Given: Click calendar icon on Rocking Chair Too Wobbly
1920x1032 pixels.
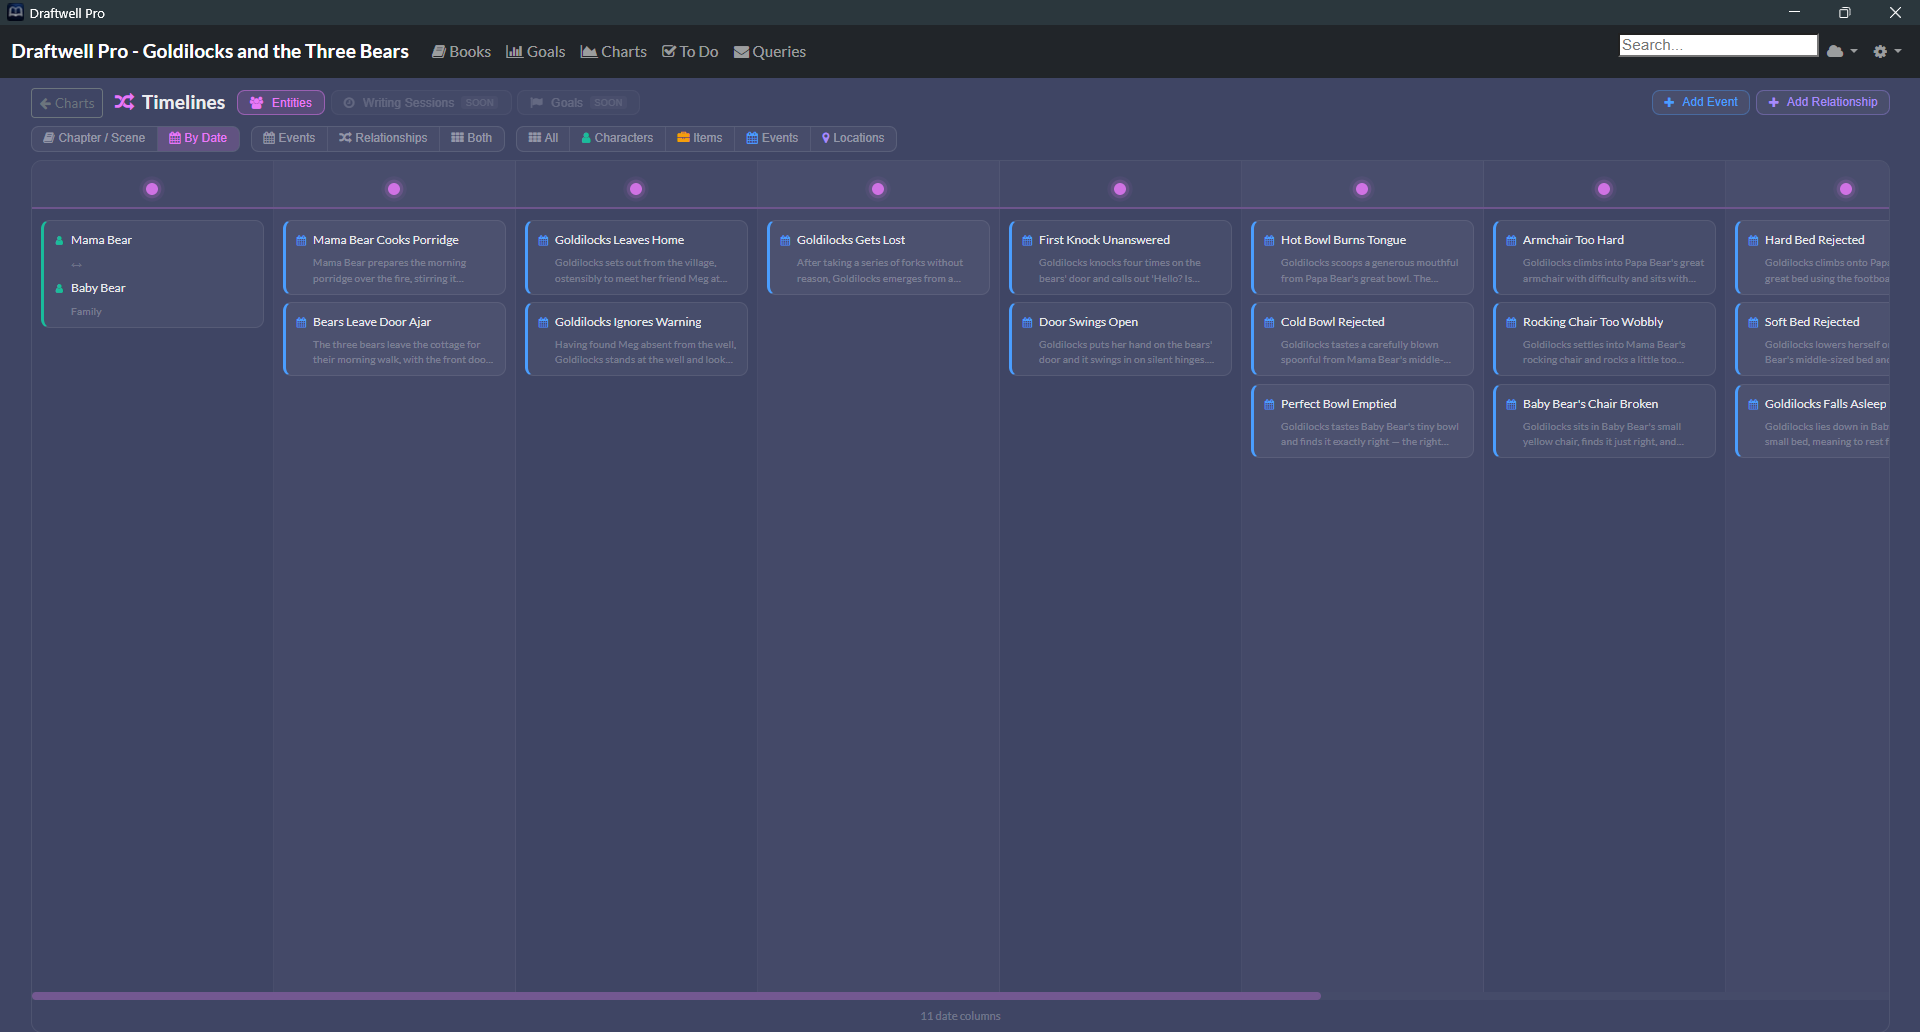Looking at the screenshot, I should click(1511, 322).
